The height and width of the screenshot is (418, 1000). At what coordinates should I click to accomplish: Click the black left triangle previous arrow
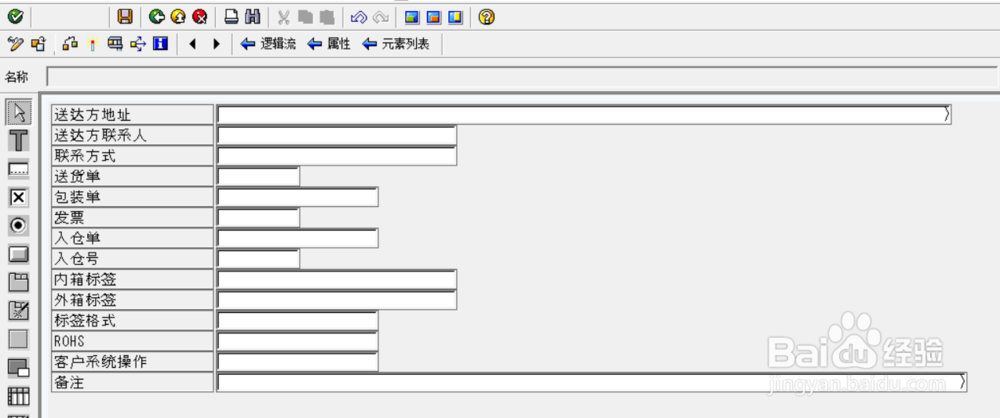click(193, 44)
